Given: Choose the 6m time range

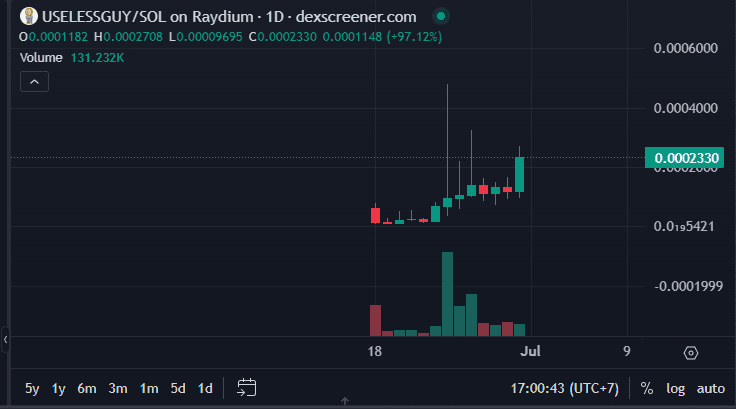Looking at the screenshot, I should (87, 388).
